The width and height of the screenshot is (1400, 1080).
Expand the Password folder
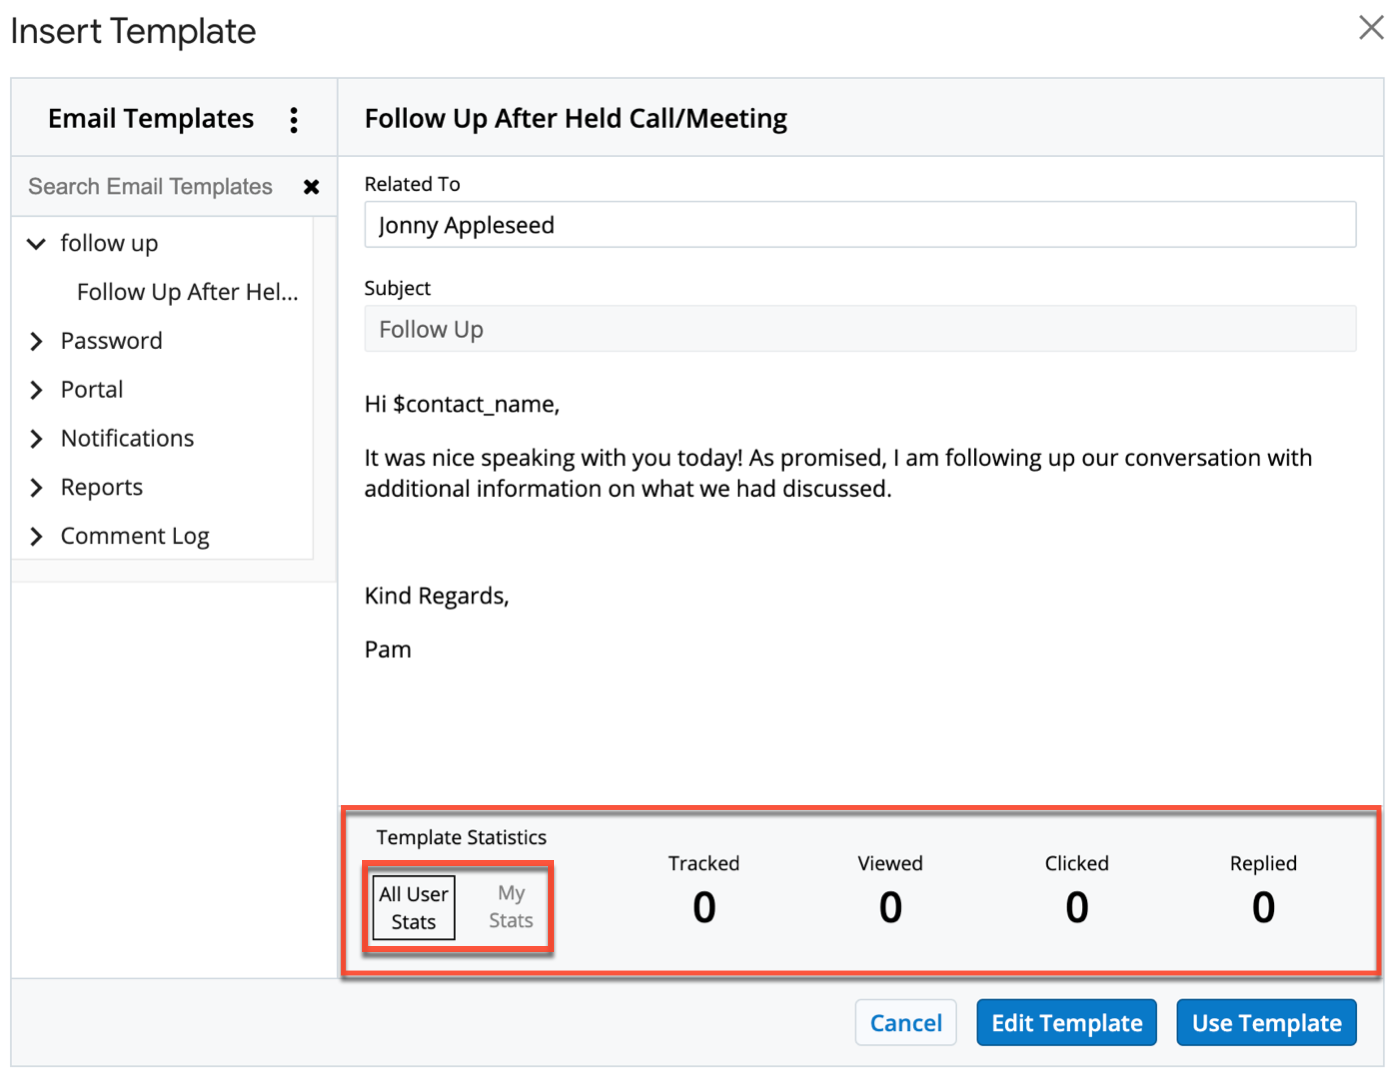click(x=37, y=342)
